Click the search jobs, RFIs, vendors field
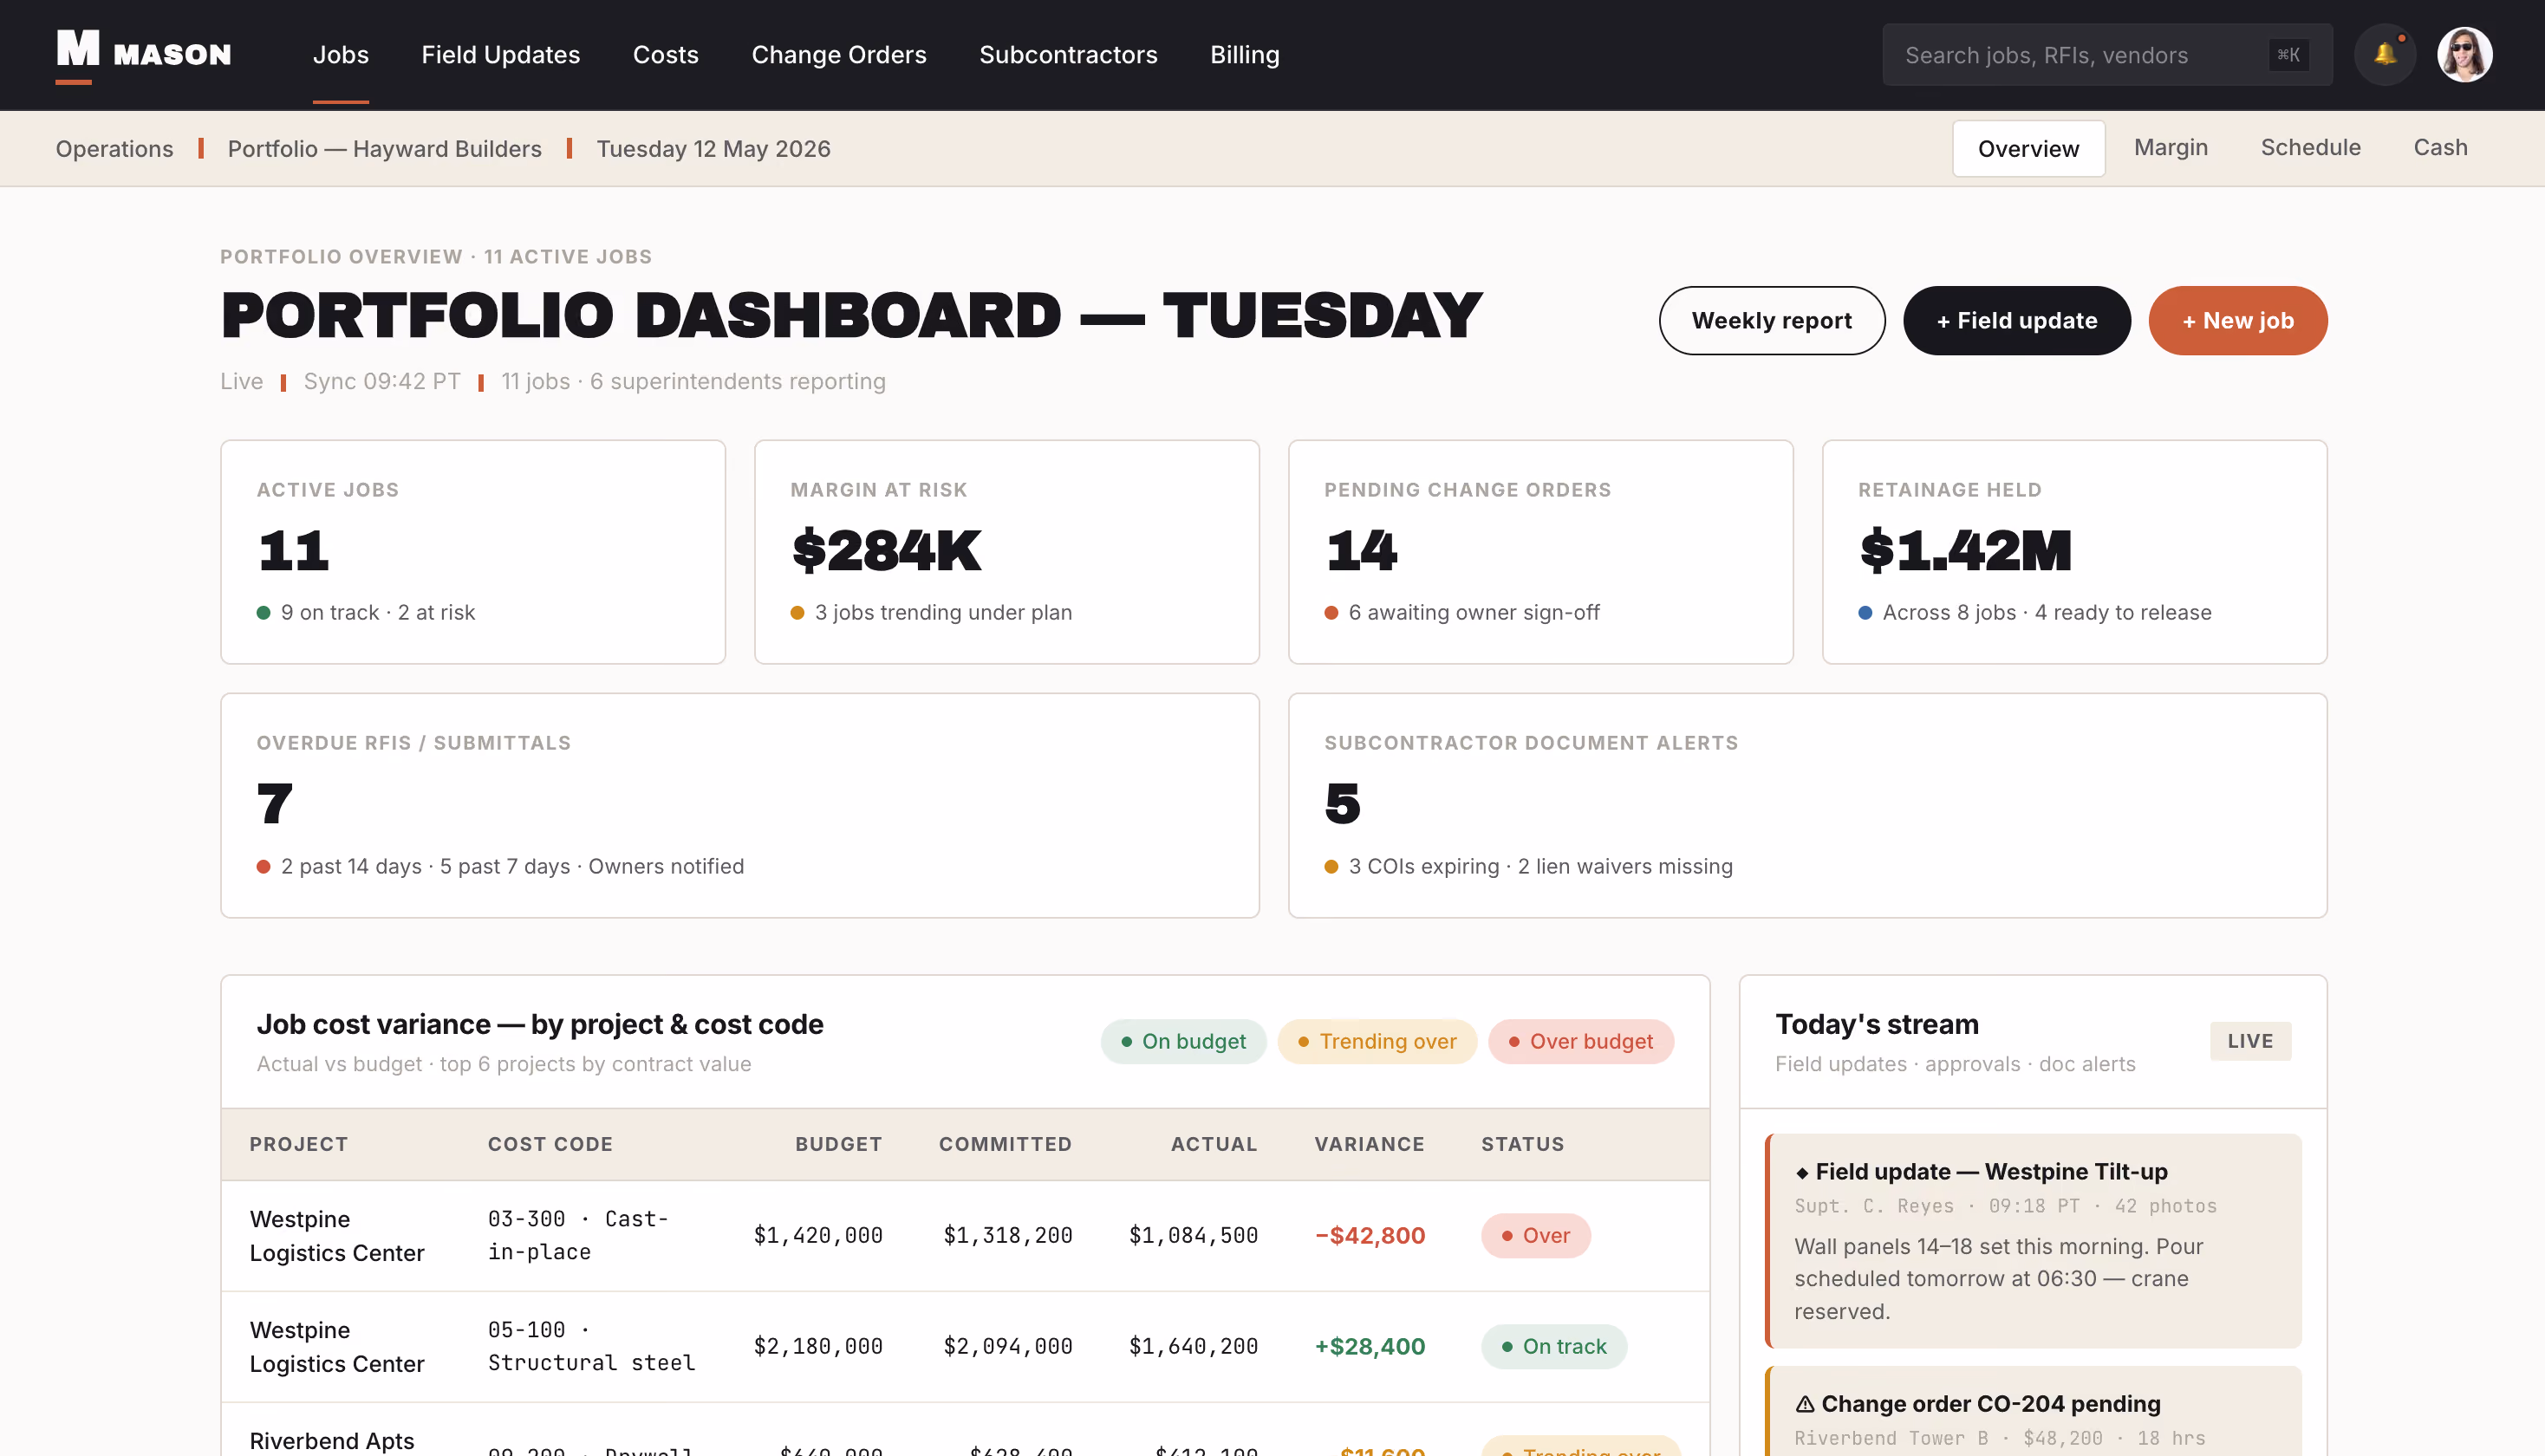 pyautogui.click(x=2107, y=54)
